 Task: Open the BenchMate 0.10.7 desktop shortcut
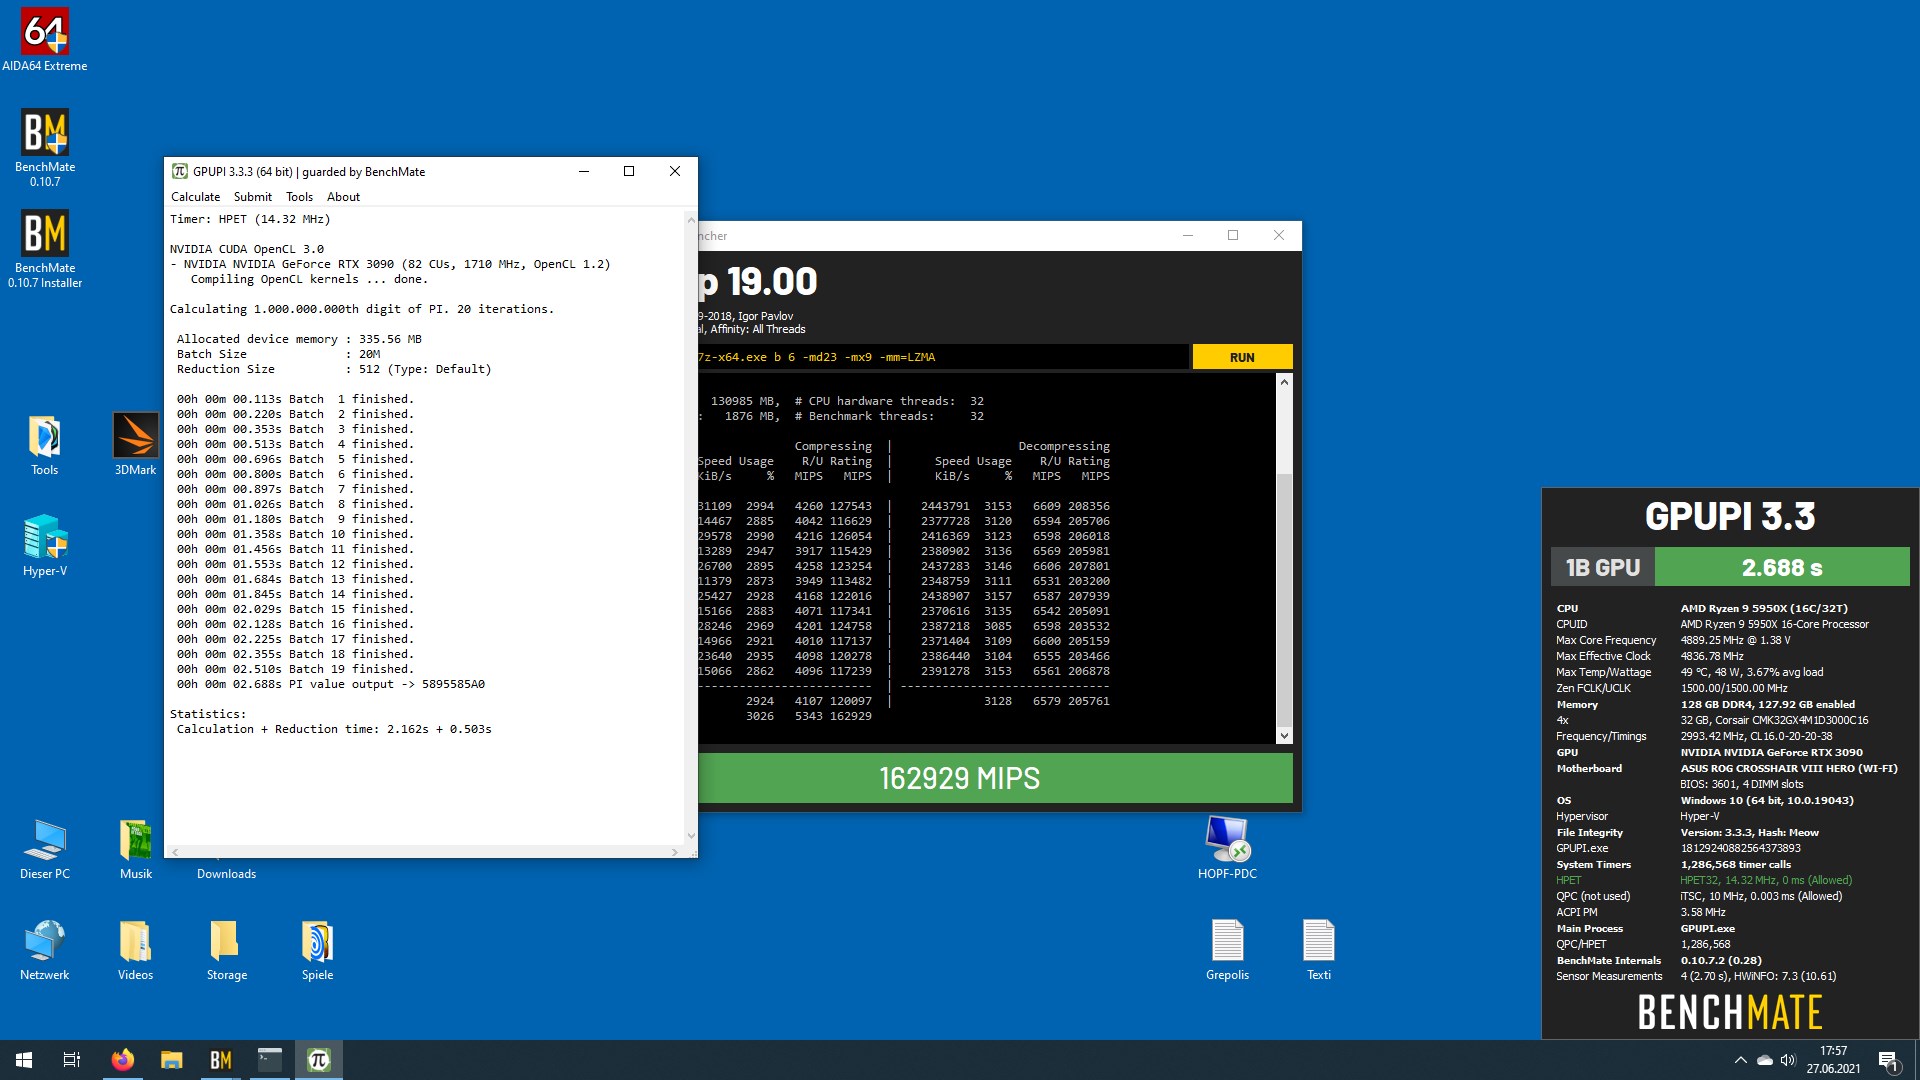click(45, 148)
